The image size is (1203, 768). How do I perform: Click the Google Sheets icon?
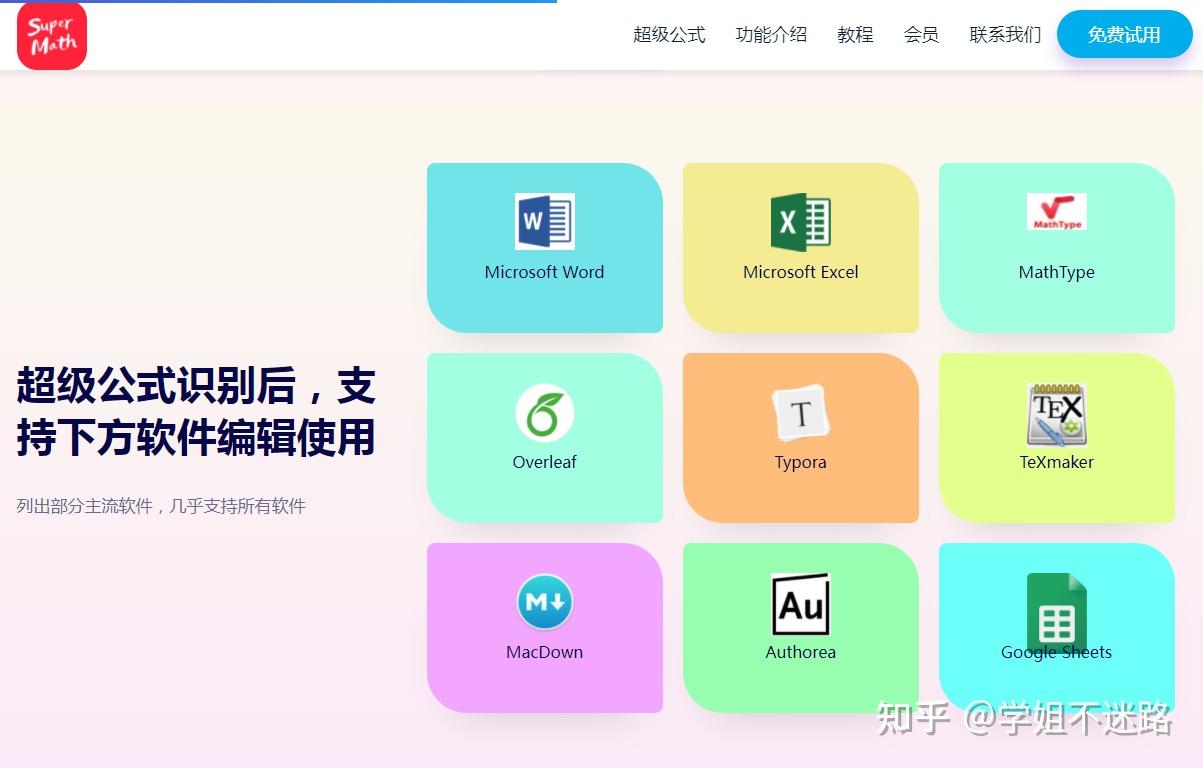1056,614
